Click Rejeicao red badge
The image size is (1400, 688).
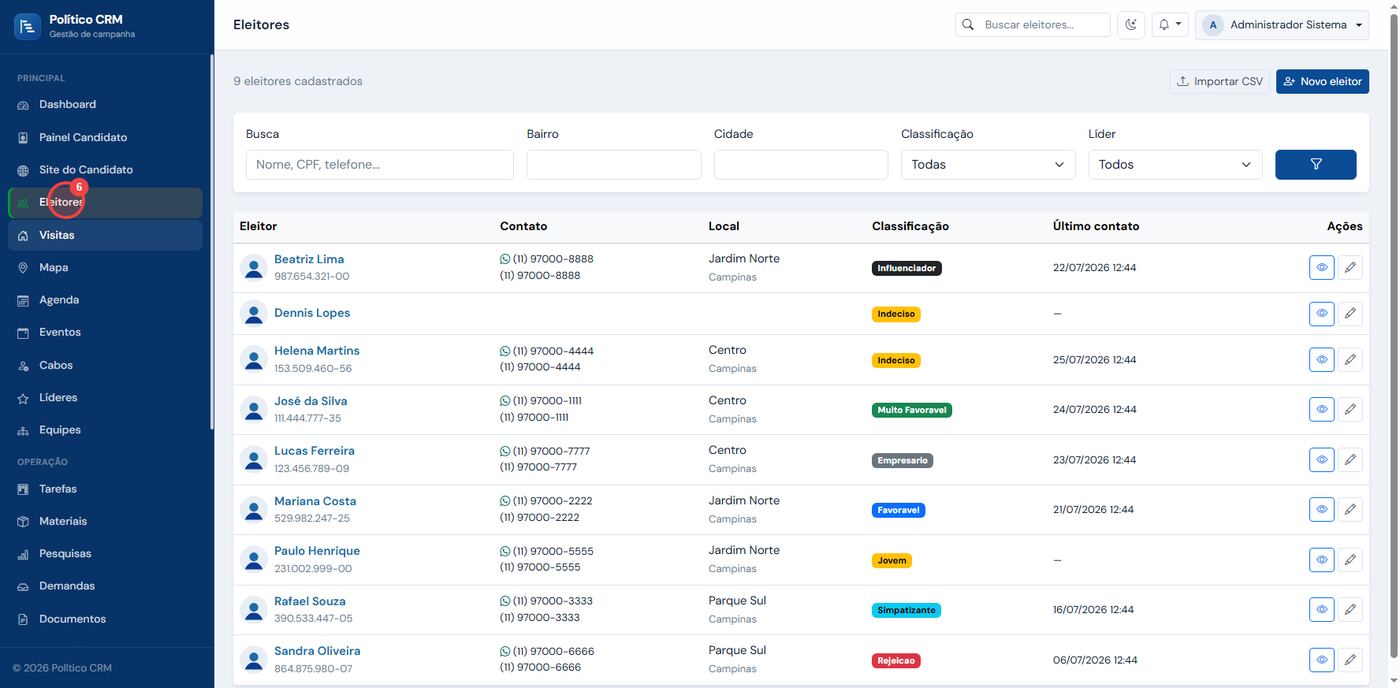pos(896,660)
